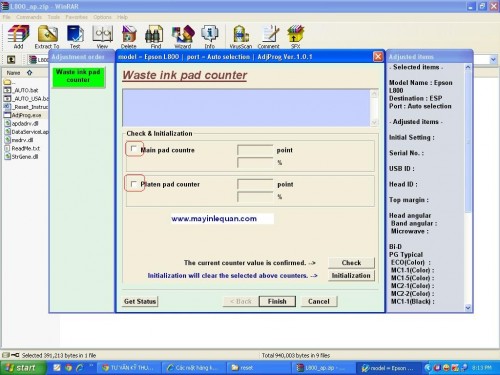
Task: Click the Waste ink pad counter green button
Action: (x=78, y=77)
